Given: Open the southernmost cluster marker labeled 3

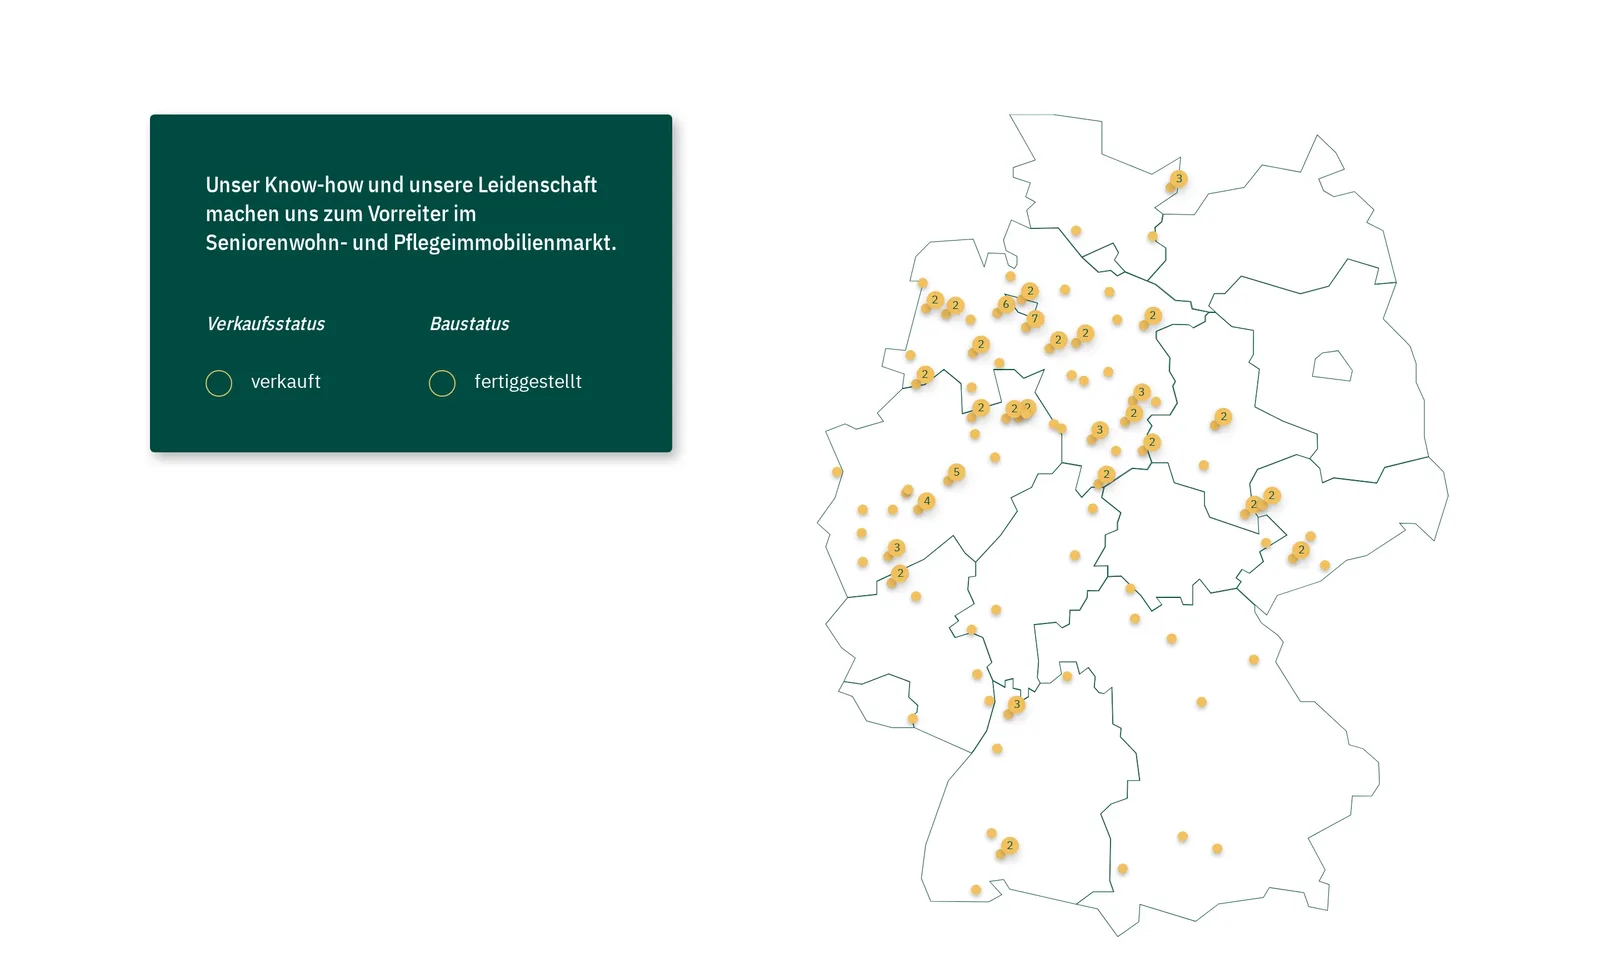Looking at the screenshot, I should click(1017, 704).
